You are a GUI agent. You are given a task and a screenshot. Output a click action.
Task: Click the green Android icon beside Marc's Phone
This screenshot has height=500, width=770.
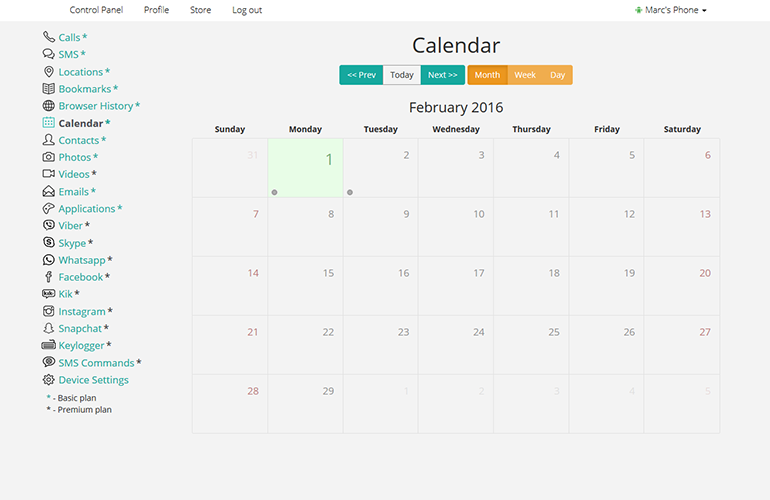638,10
